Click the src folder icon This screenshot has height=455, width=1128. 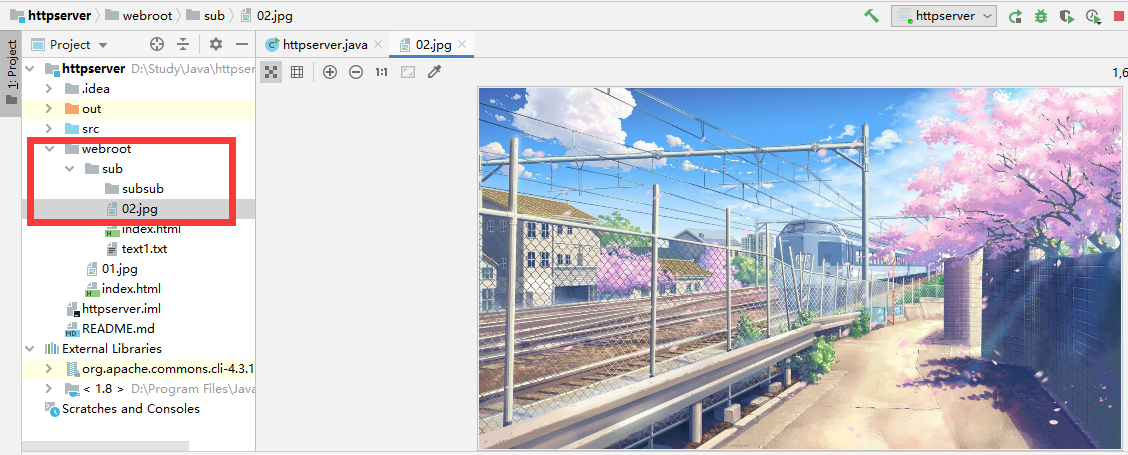[71, 129]
